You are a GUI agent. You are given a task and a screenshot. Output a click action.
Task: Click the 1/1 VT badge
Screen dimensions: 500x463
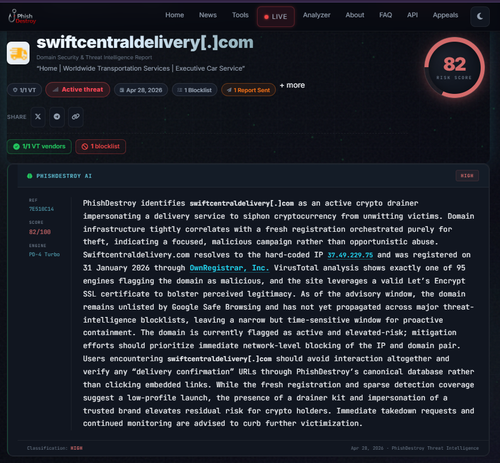[x=24, y=90]
